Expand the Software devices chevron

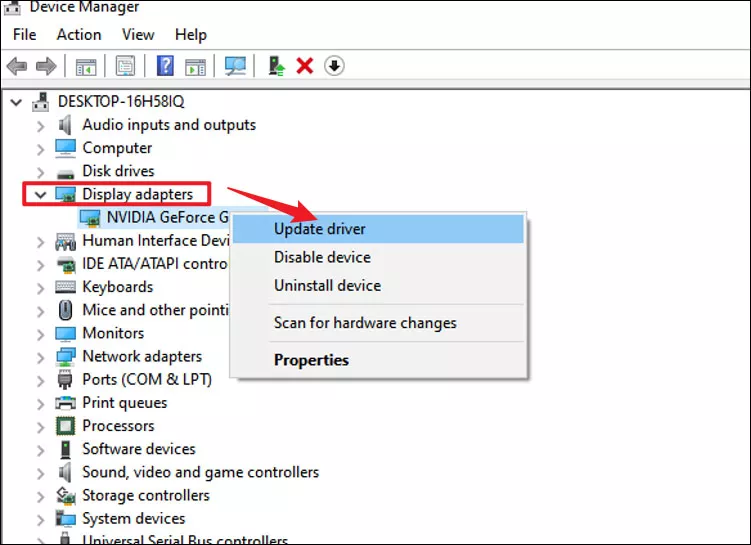[41, 450]
